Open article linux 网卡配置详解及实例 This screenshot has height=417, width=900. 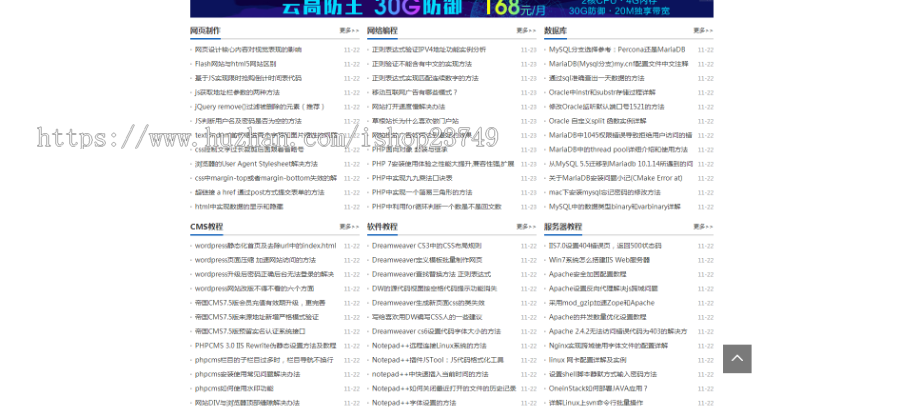(588, 360)
